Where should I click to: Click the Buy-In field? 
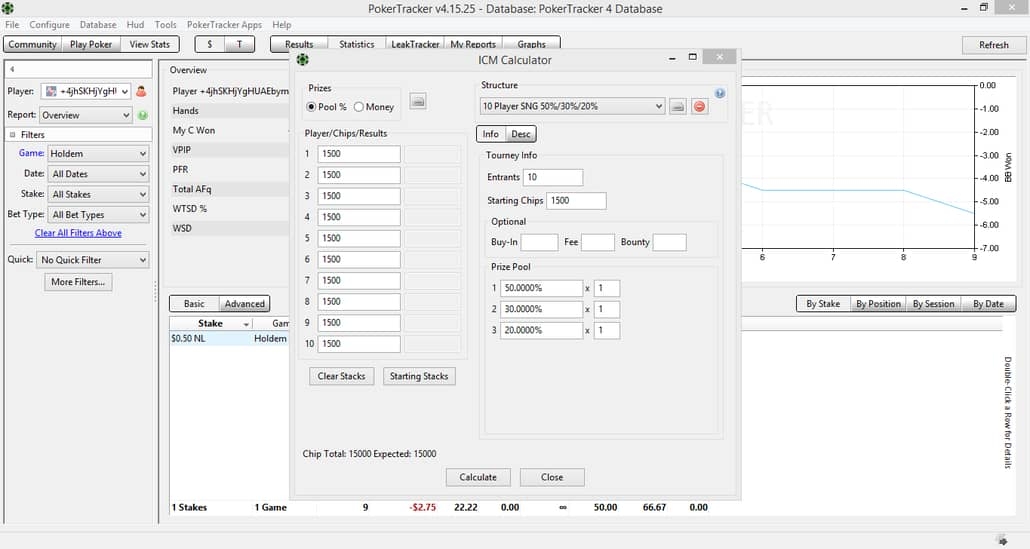pyautogui.click(x=539, y=242)
